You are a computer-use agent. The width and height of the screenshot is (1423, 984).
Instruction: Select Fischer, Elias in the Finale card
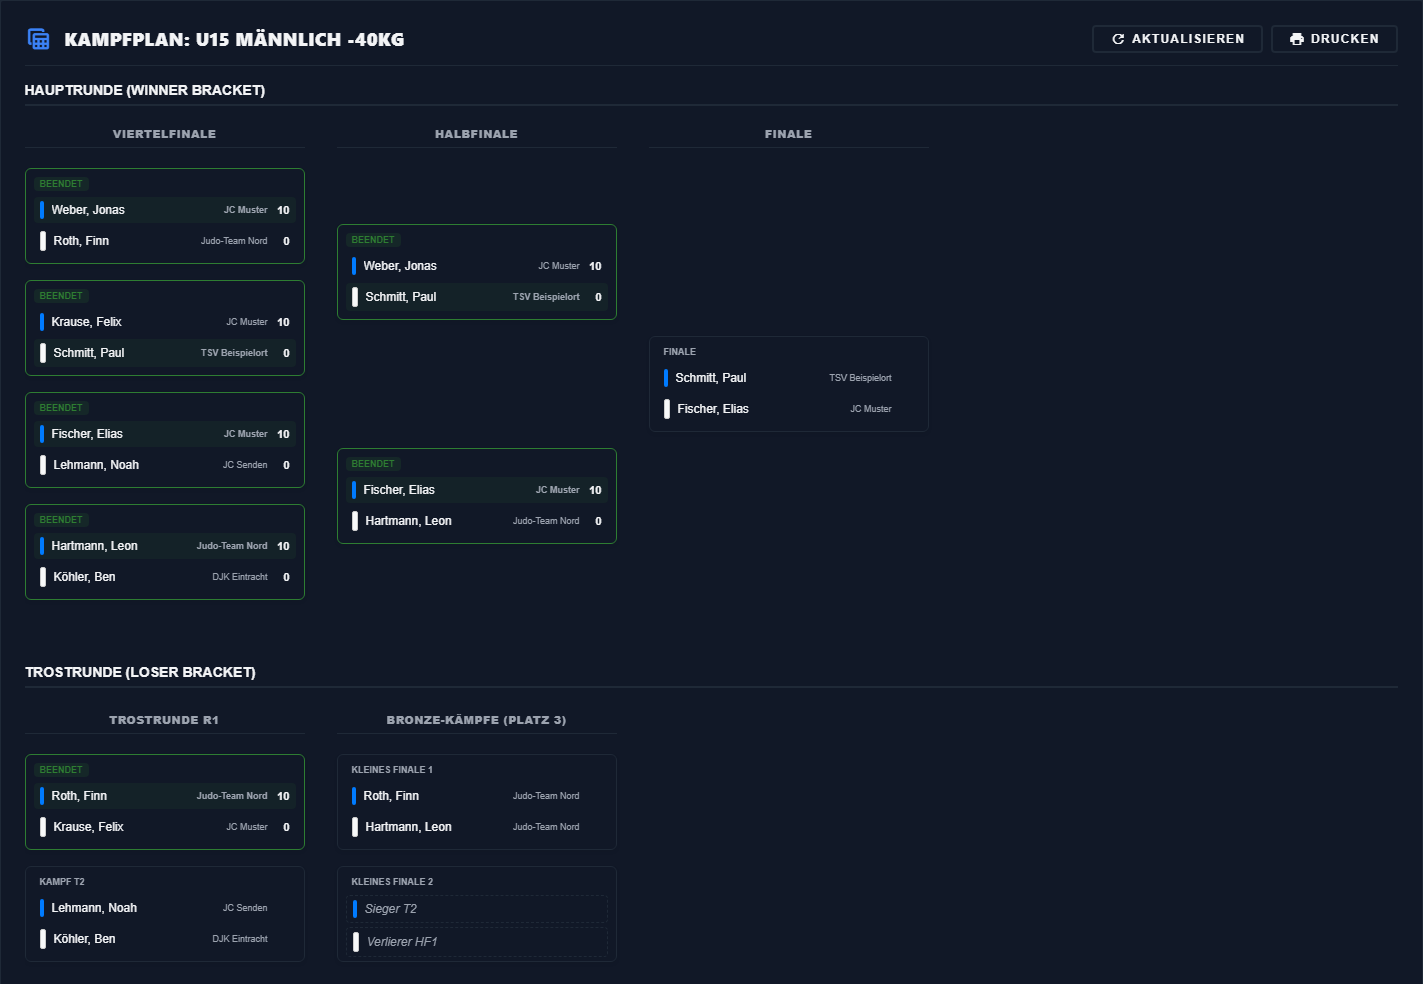coord(789,409)
